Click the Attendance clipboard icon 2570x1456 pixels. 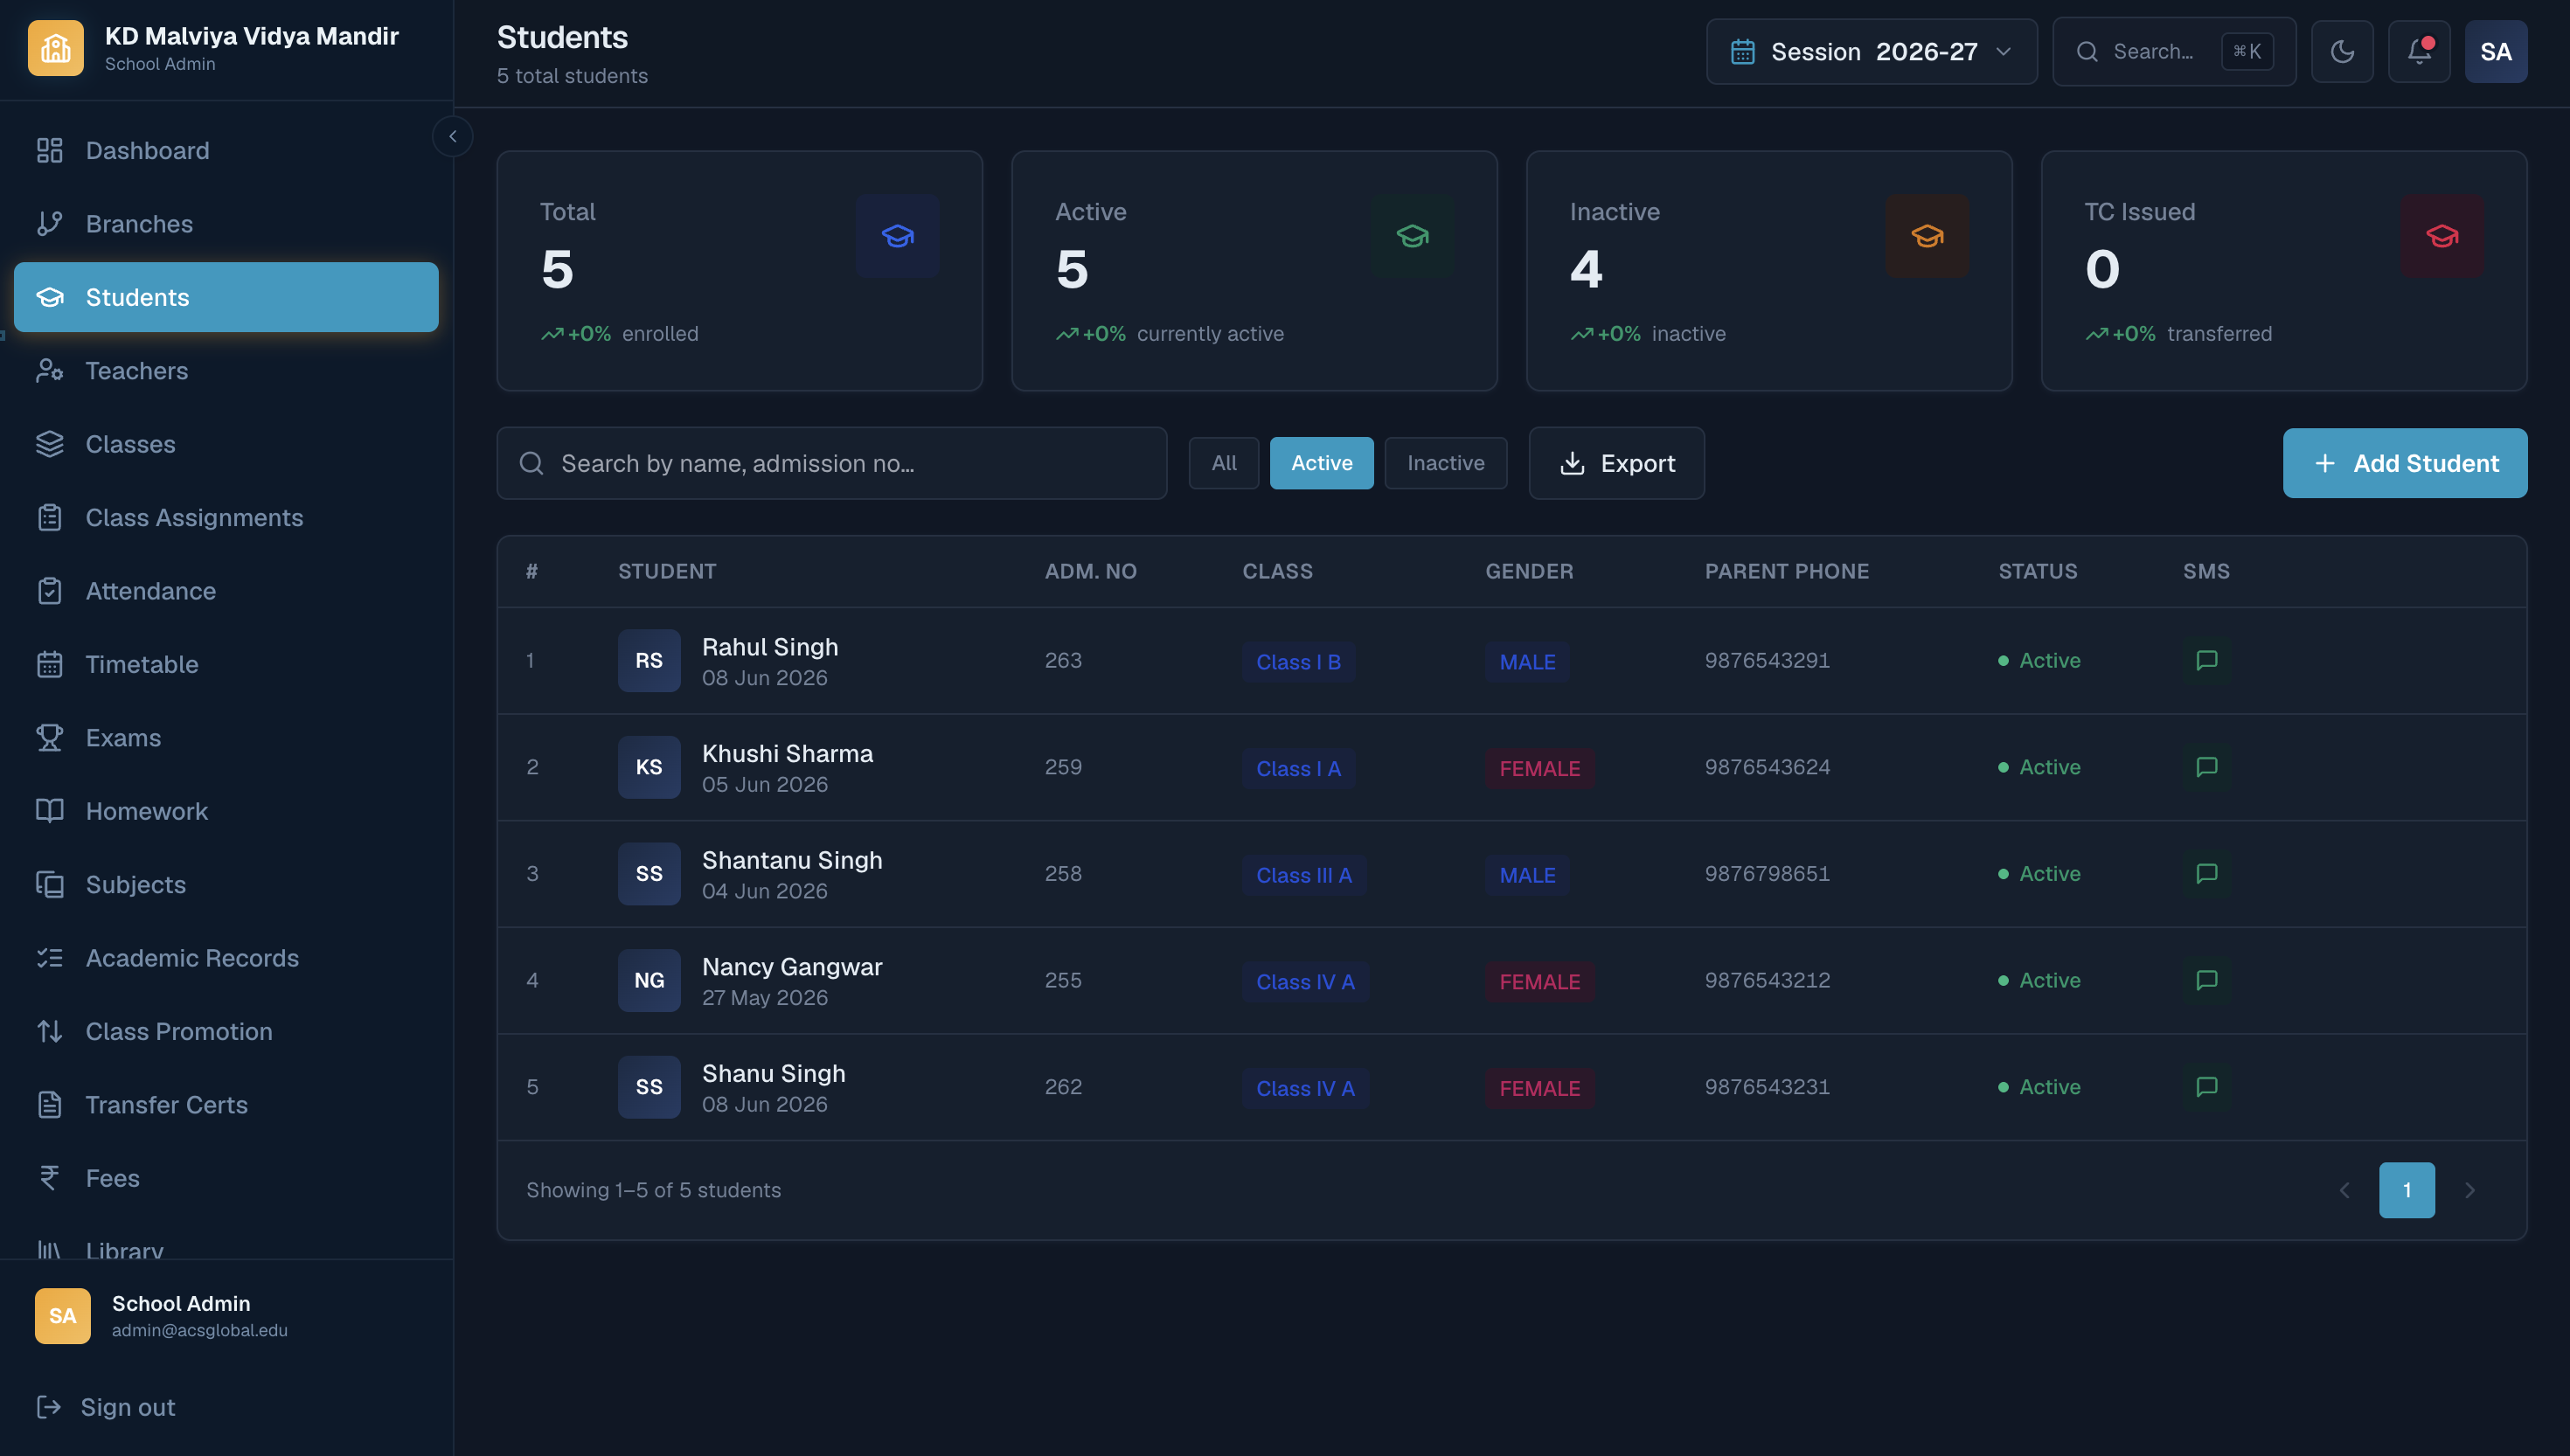[x=49, y=591]
